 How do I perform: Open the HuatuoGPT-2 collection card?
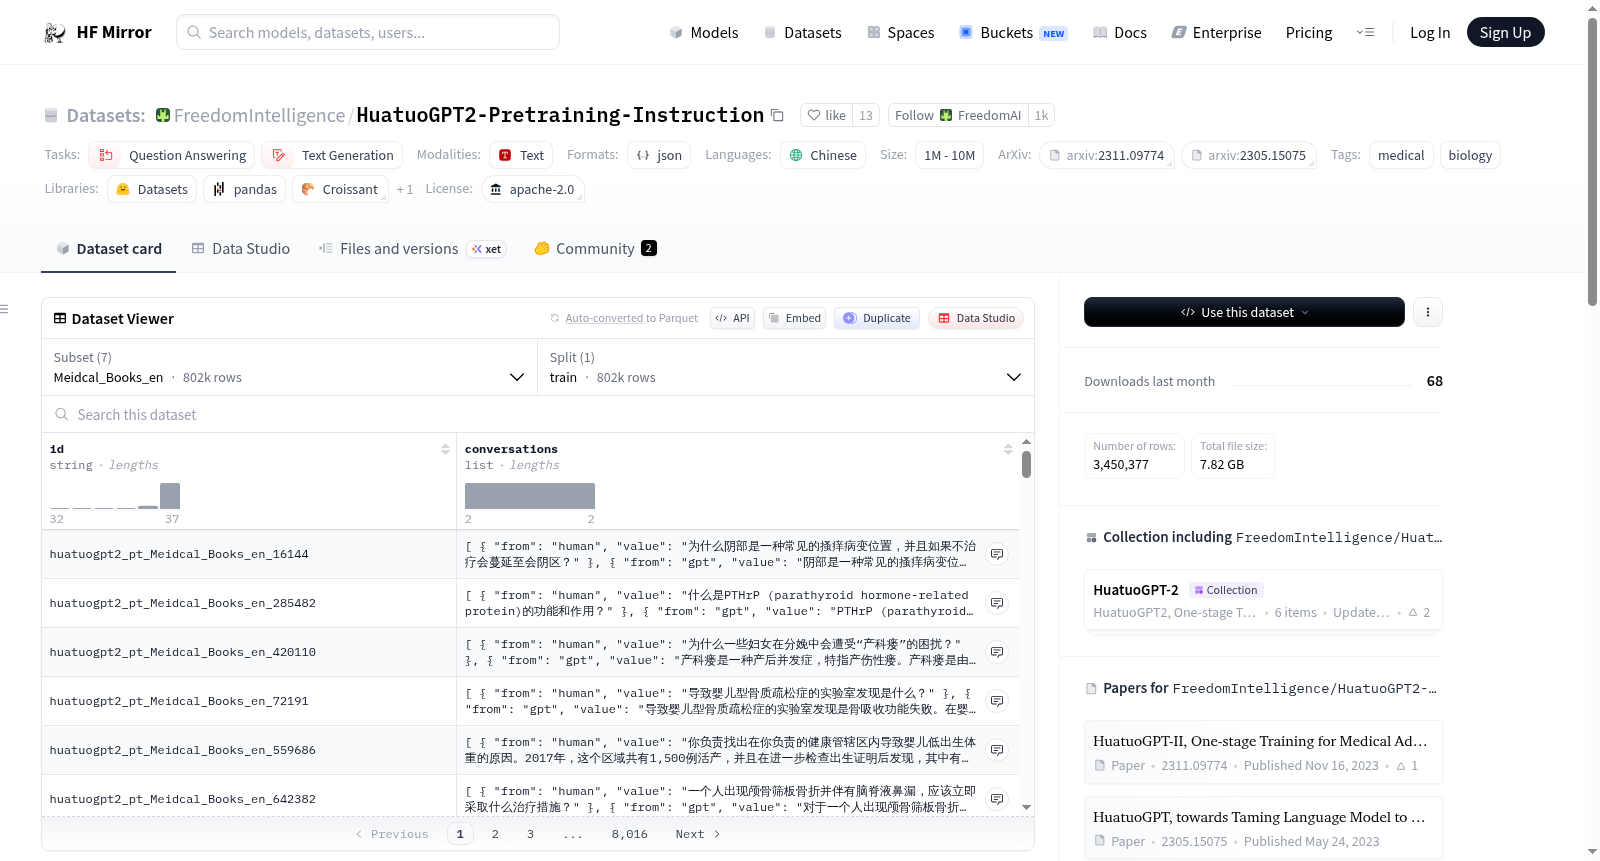coord(1263,600)
